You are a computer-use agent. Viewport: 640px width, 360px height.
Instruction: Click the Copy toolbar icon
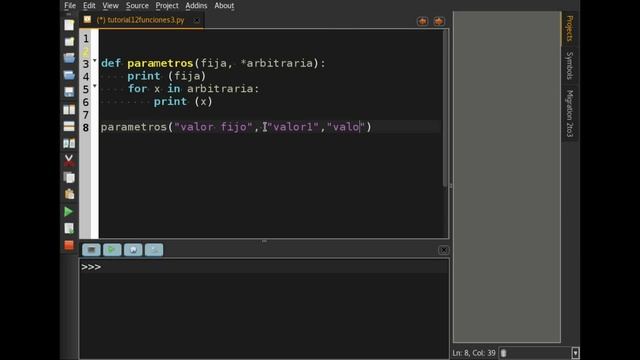pos(69,178)
